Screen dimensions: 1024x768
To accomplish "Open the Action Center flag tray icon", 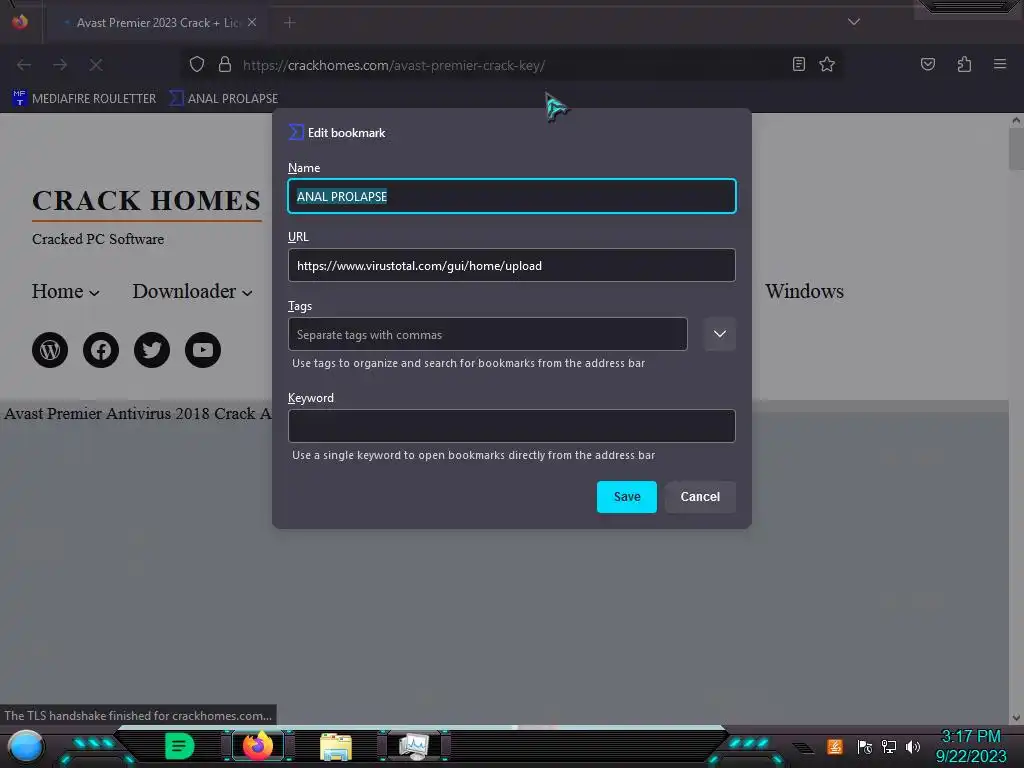I will click(864, 746).
